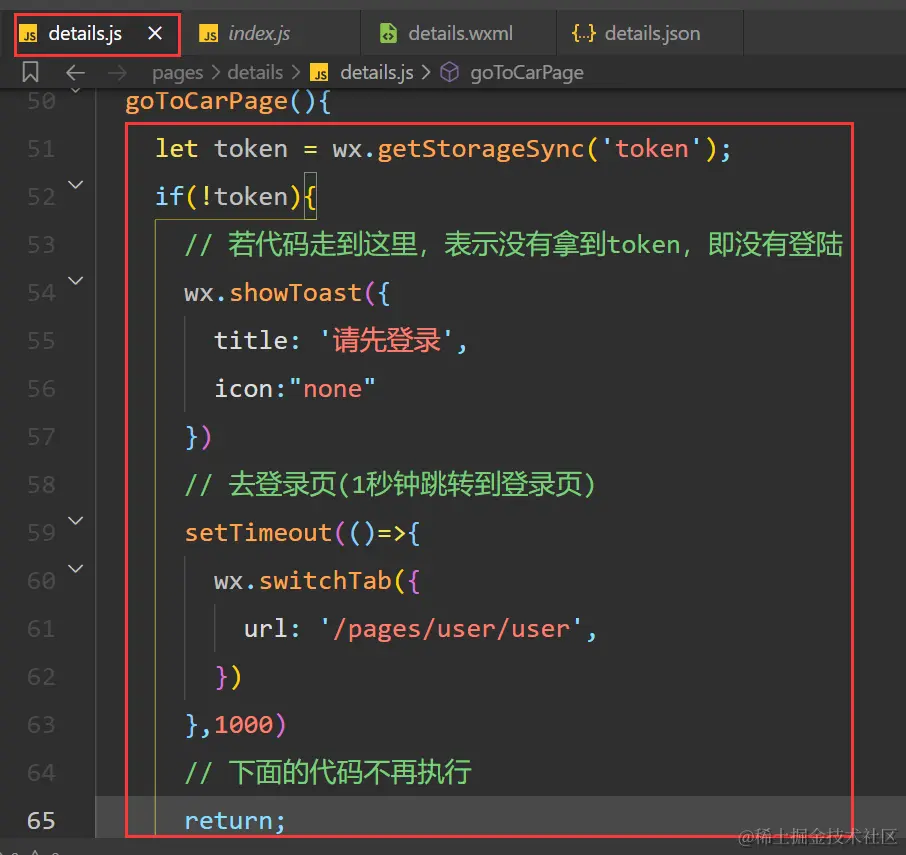This screenshot has height=855, width=906.
Task: Click the "none" value on line 56
Action: pos(332,389)
